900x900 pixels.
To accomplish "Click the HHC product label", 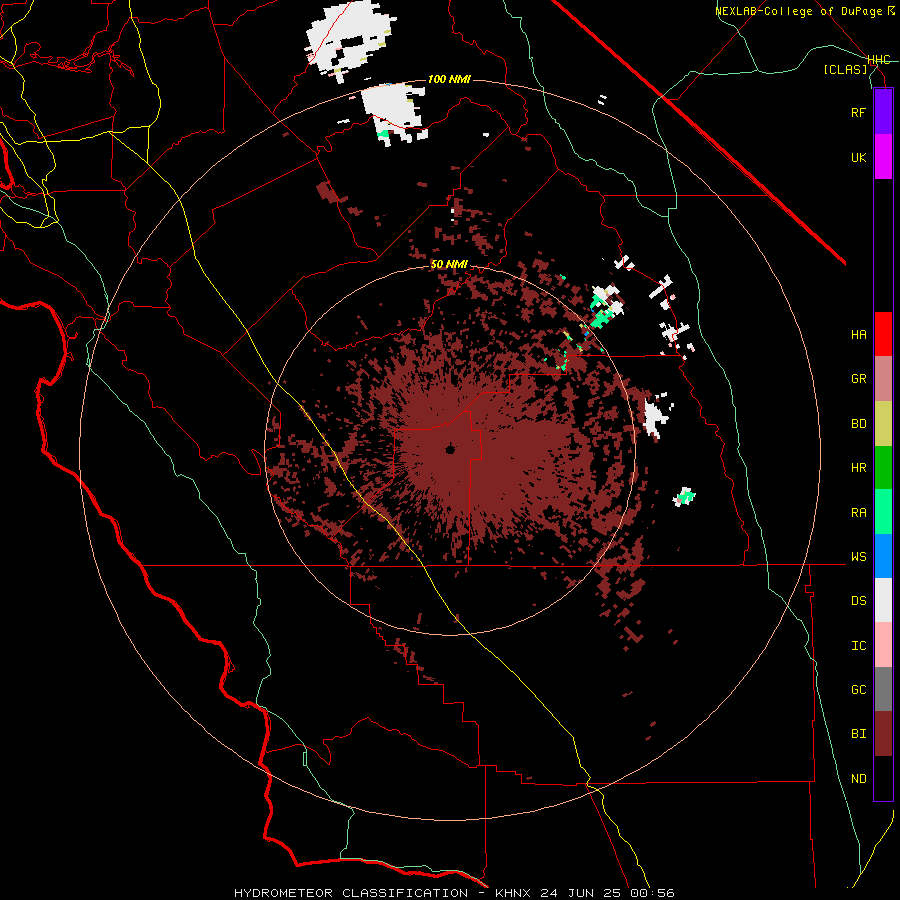I will (878, 60).
